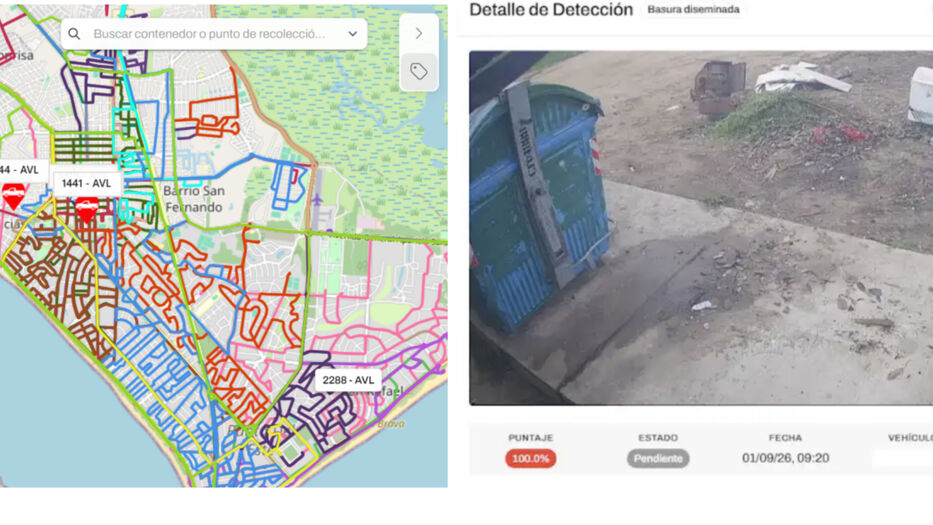Image resolution: width=933 pixels, height=525 pixels.
Task: Select the 1441 - AVL vehicle label
Action: (x=86, y=183)
